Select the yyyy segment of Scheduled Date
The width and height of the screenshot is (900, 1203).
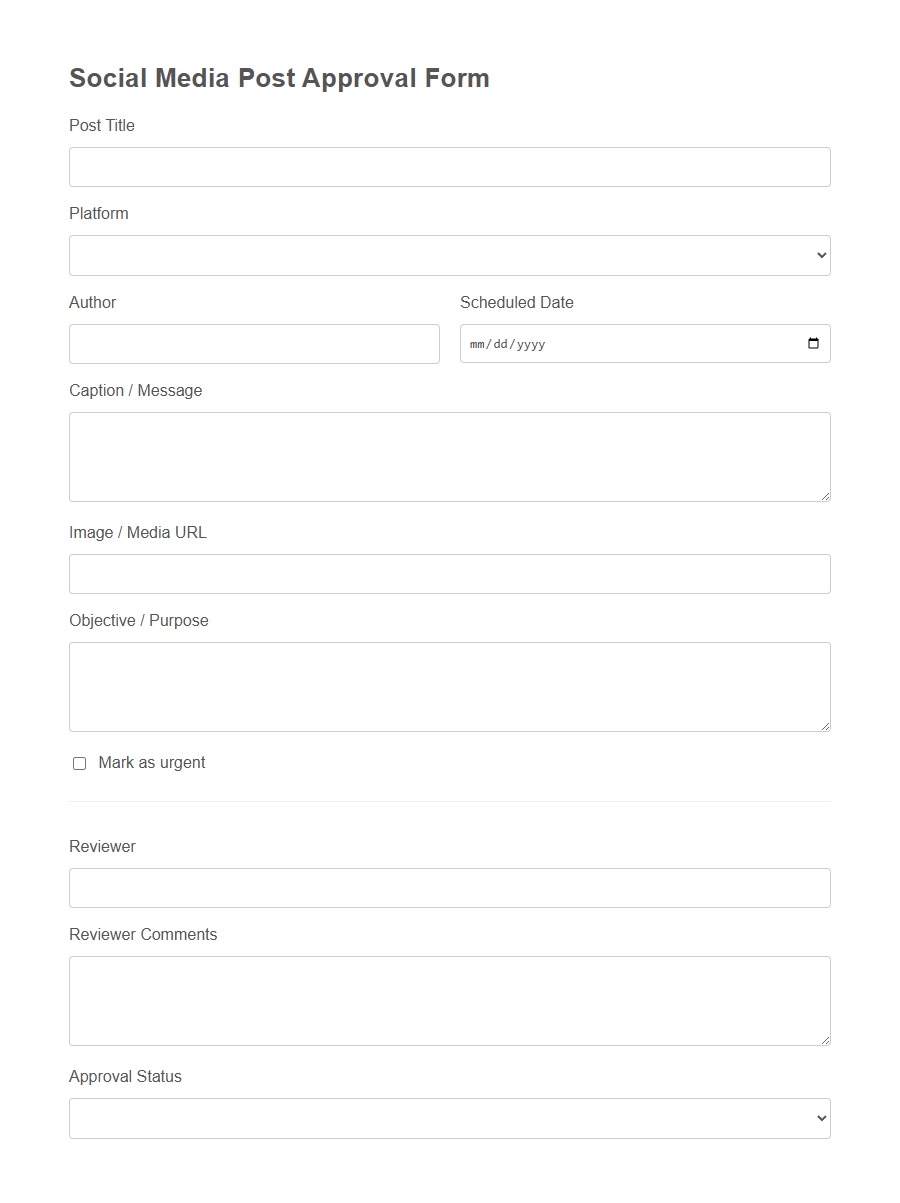[x=533, y=343]
